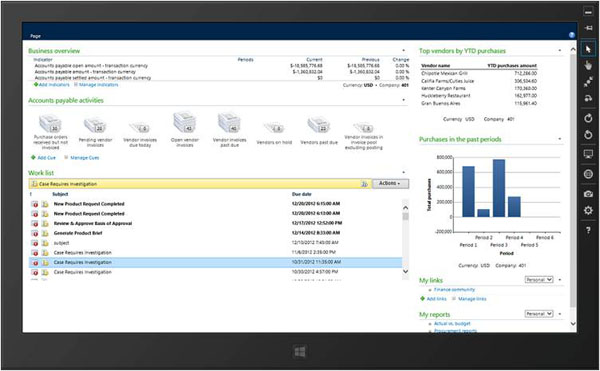Screen dimensions: 600x371
Task: Open the Actions dropdown button in Work list
Action: click(x=390, y=184)
